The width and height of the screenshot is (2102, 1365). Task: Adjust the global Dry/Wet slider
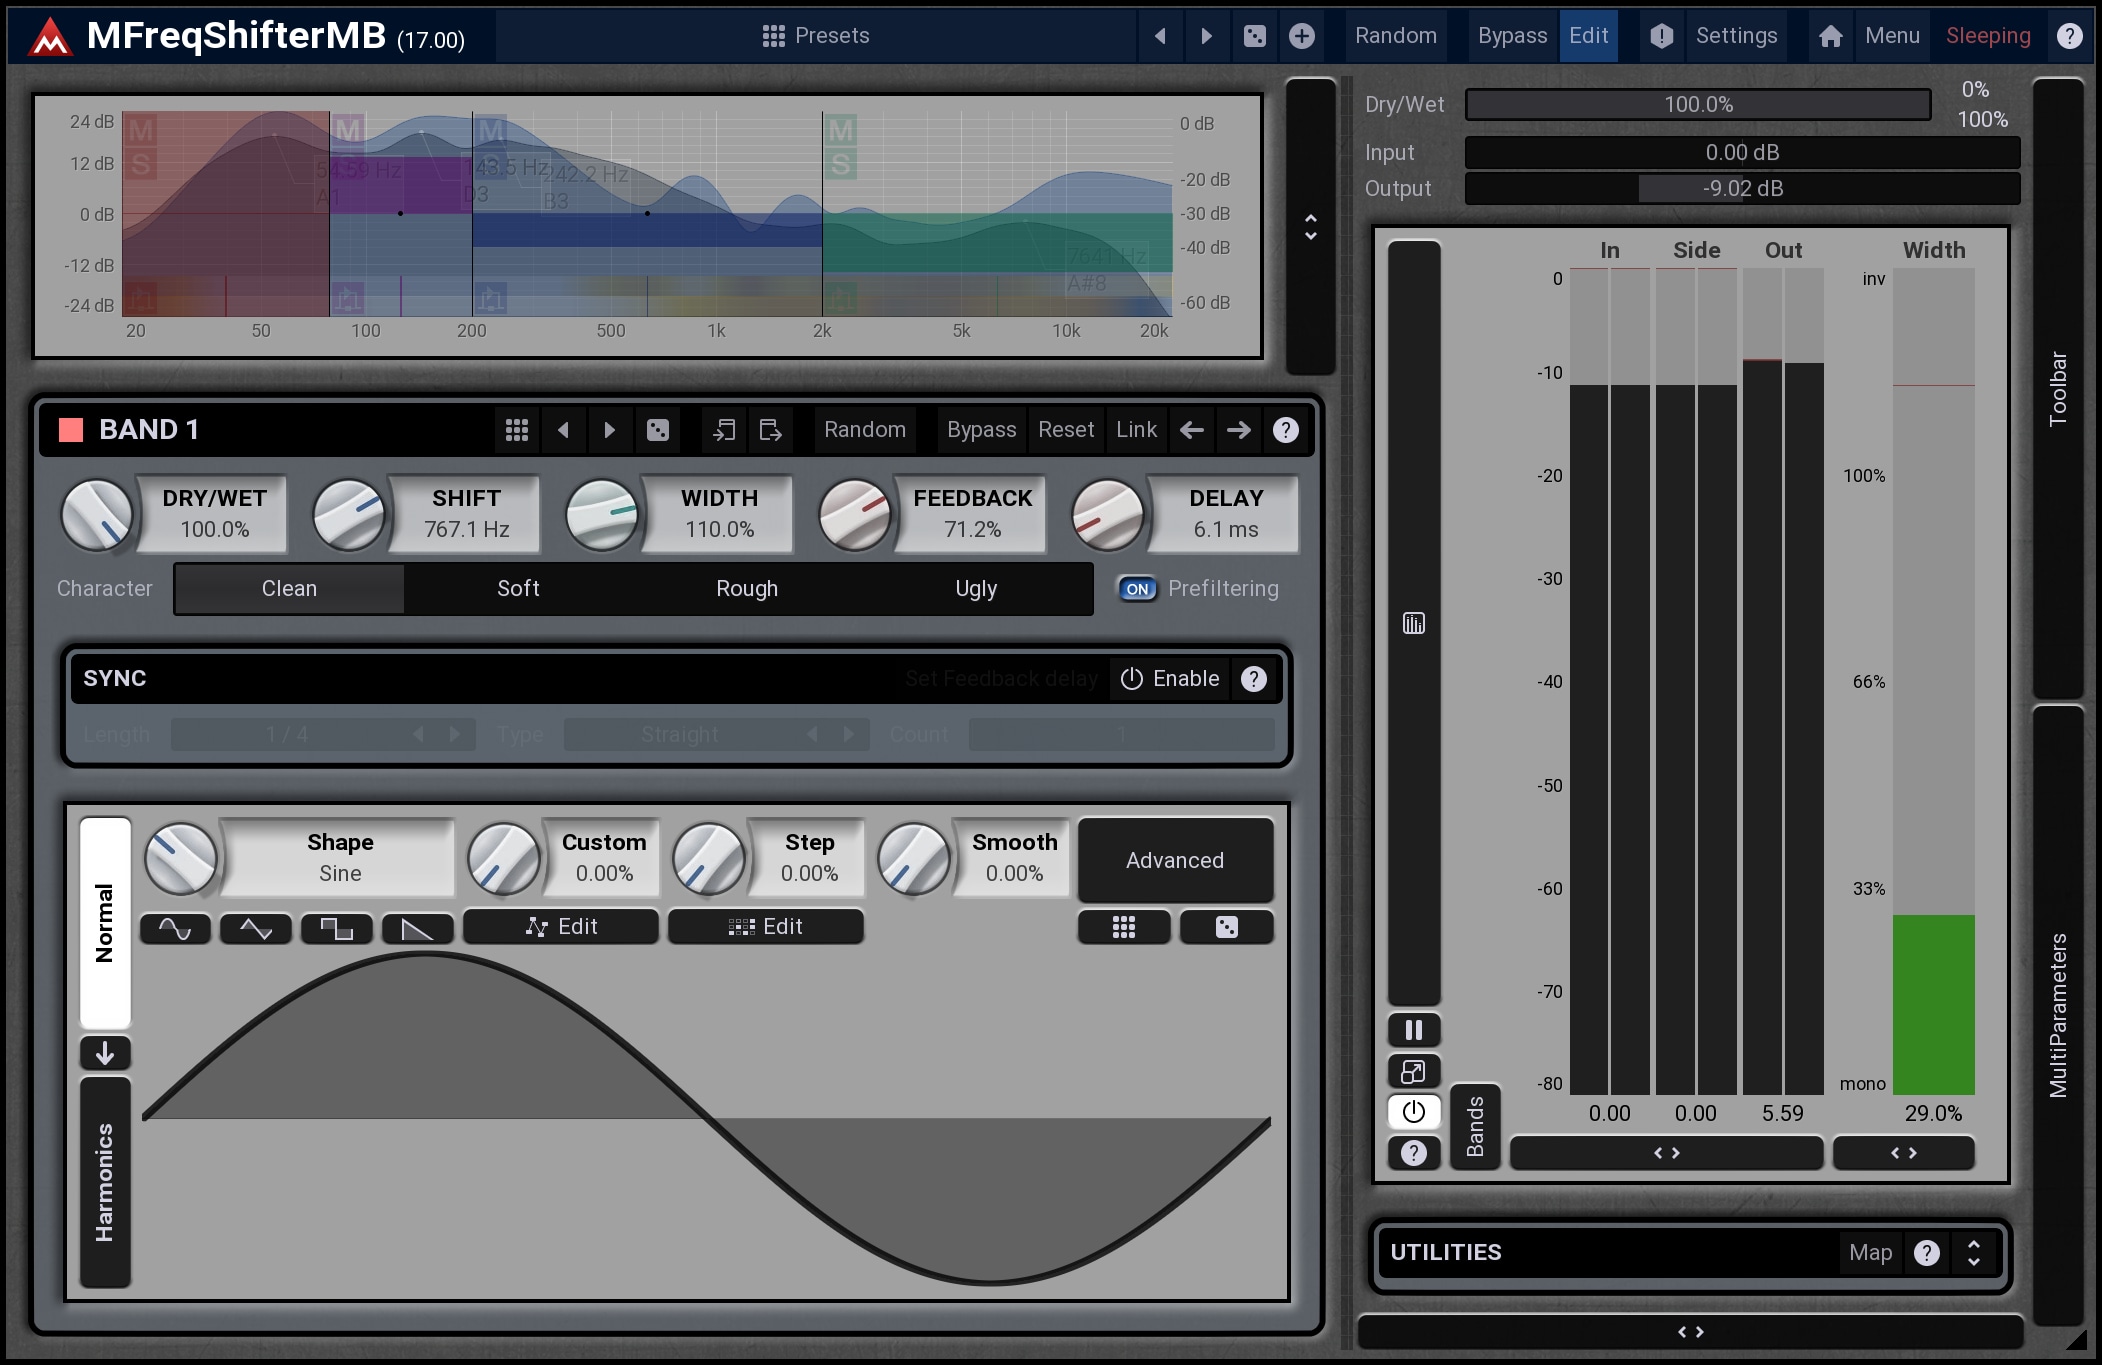coord(1697,105)
